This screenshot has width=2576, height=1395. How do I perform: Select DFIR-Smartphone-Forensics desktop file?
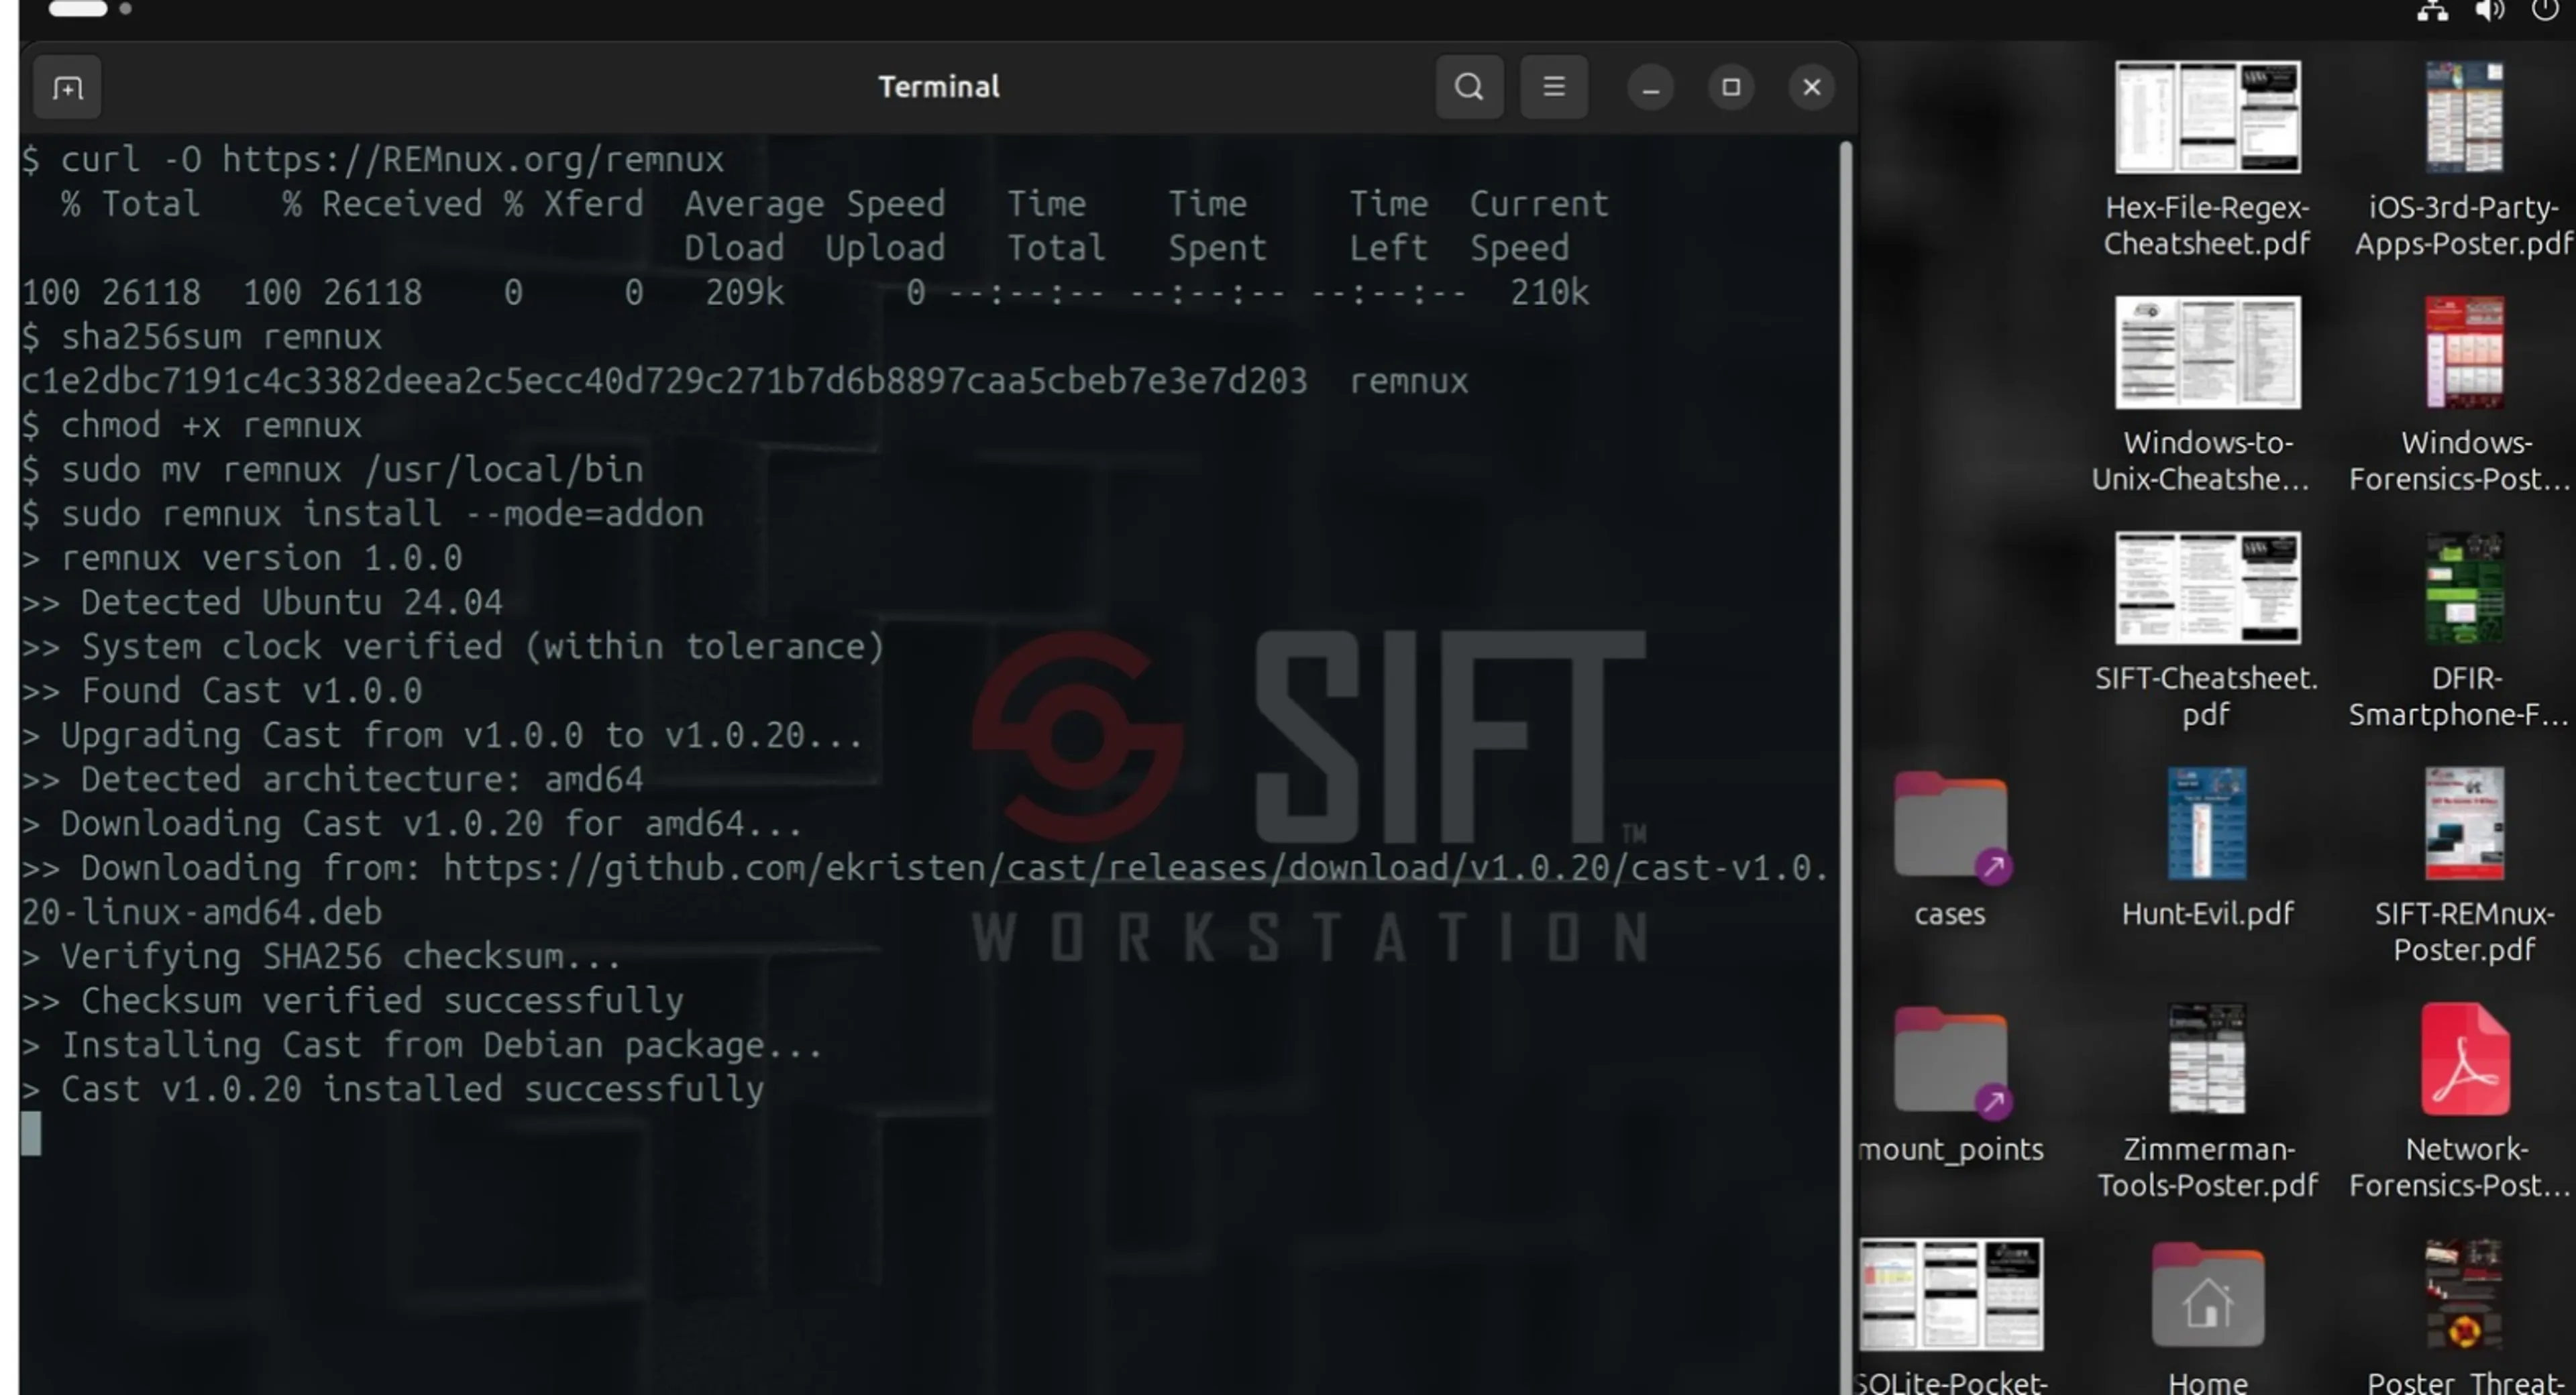pos(2463,631)
